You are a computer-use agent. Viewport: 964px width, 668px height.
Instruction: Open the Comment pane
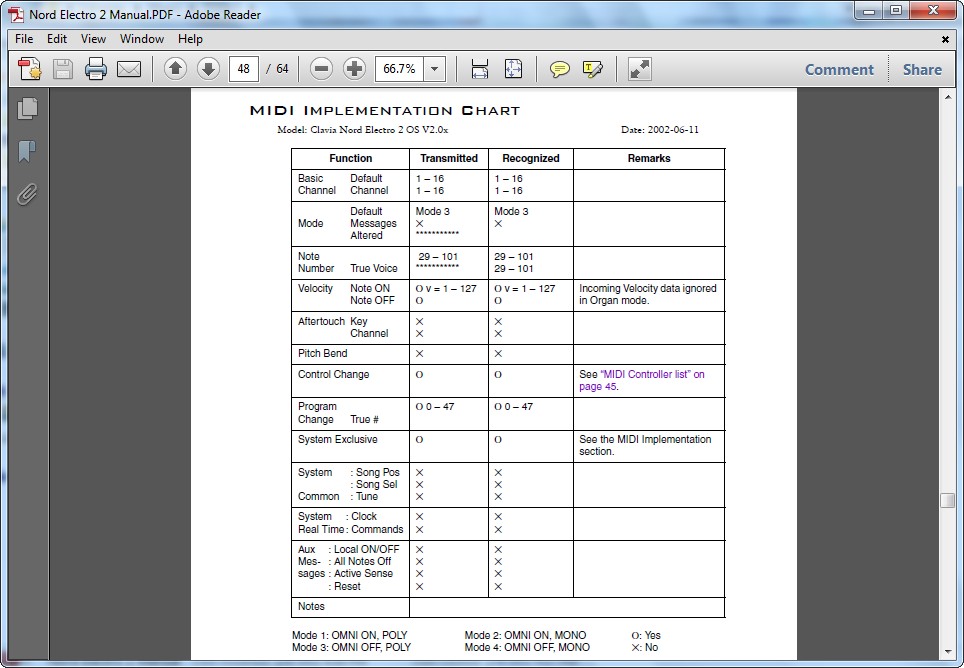click(839, 69)
